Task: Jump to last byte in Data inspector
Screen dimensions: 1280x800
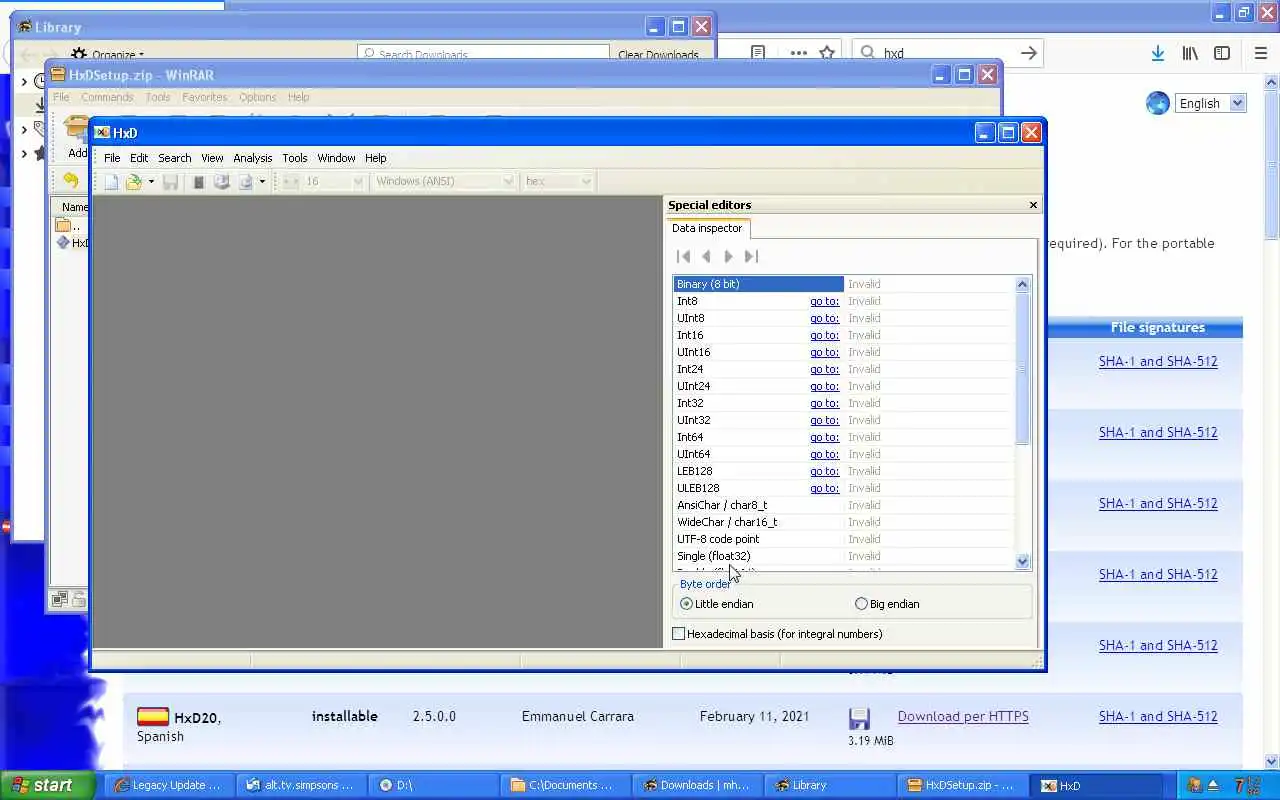Action: [752, 257]
